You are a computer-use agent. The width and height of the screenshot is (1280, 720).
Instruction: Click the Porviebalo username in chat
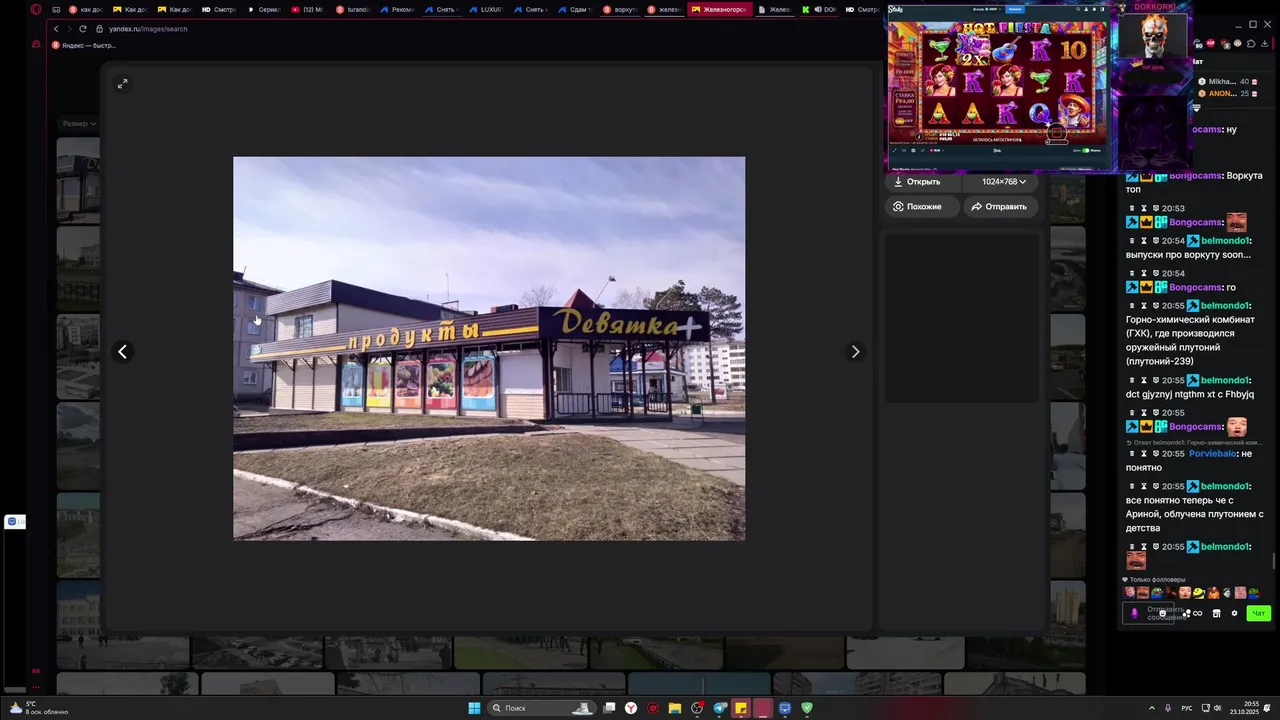[1213, 453]
